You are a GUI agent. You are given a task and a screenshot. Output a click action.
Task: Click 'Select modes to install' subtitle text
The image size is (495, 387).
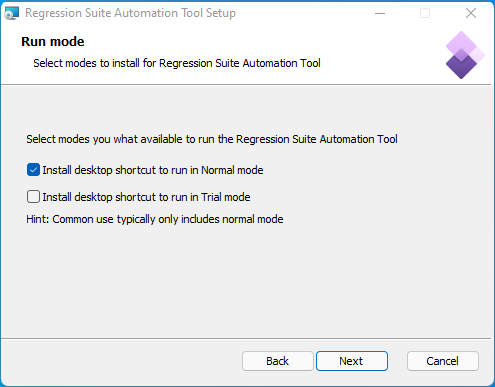coord(177,63)
